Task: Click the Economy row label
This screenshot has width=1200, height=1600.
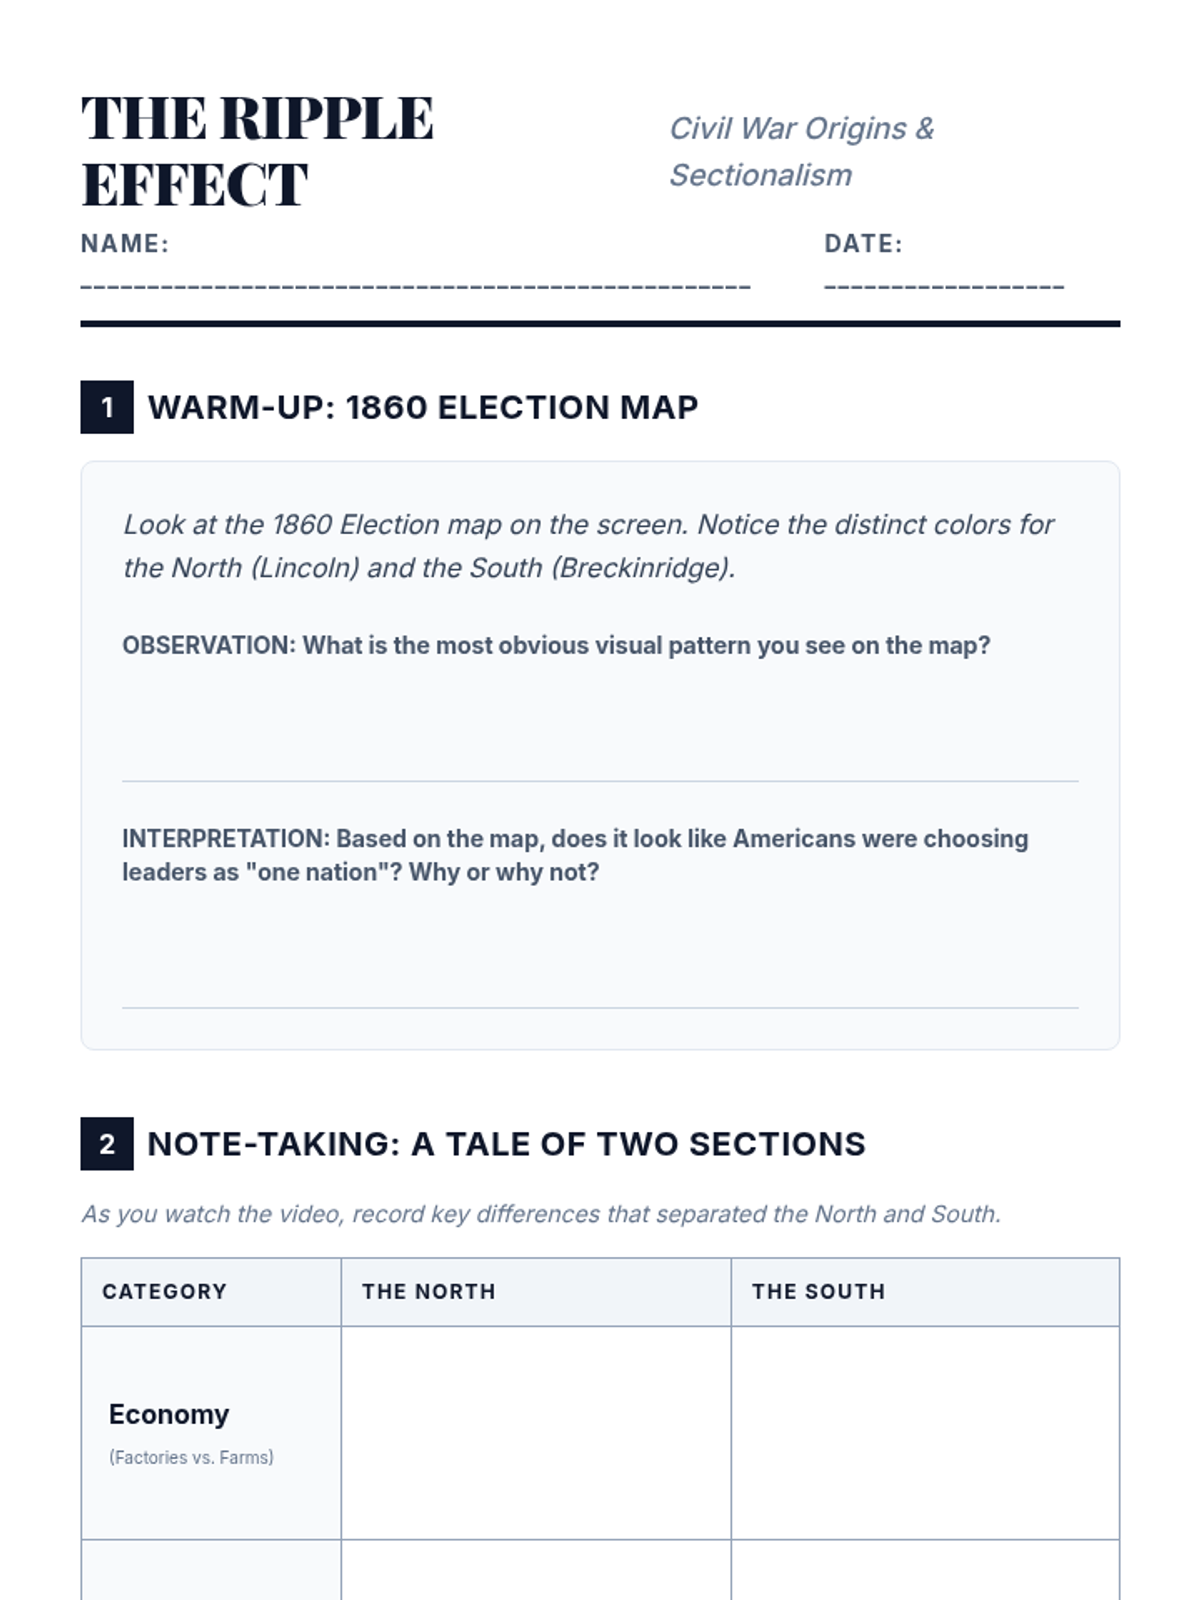Action: point(169,1414)
